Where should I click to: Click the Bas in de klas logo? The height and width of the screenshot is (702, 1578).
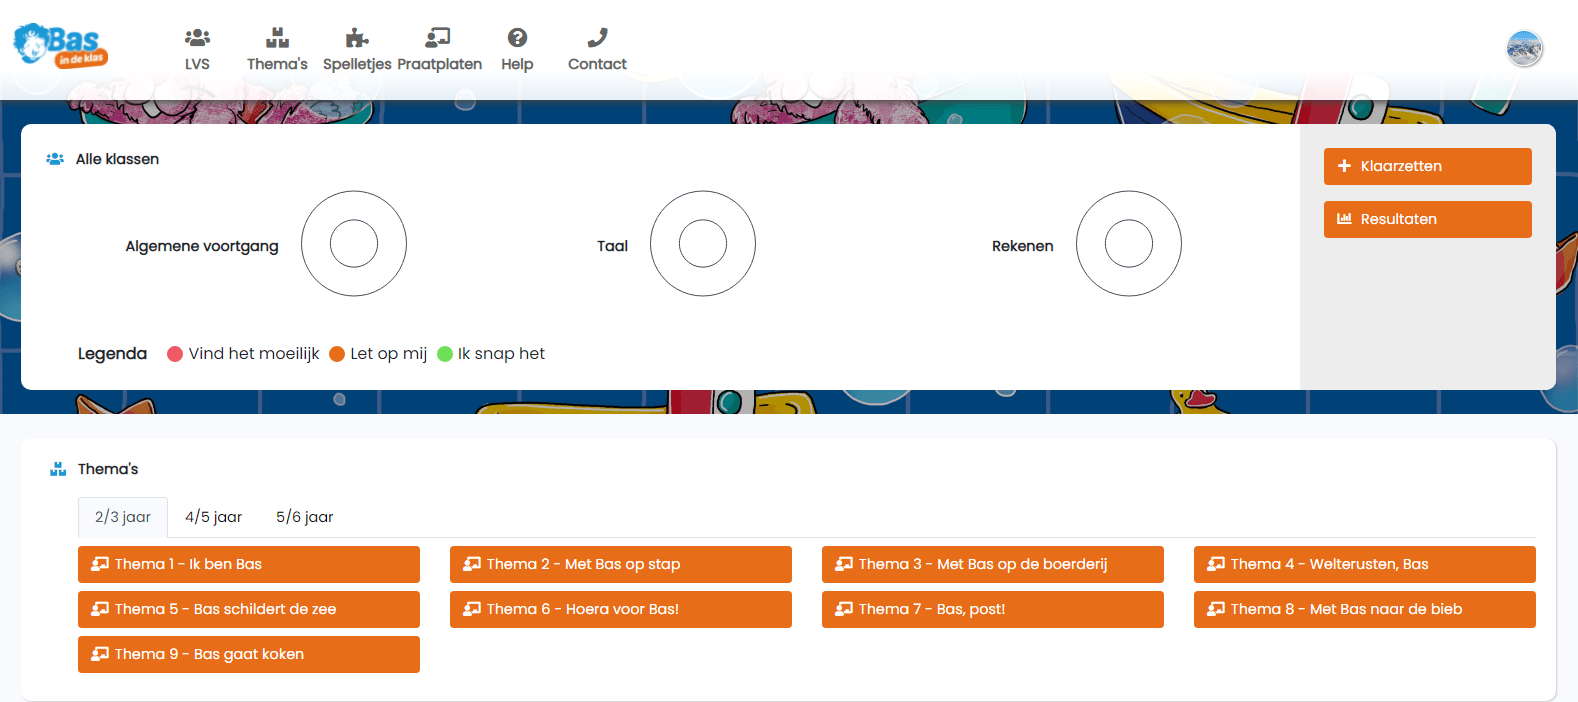click(x=60, y=45)
